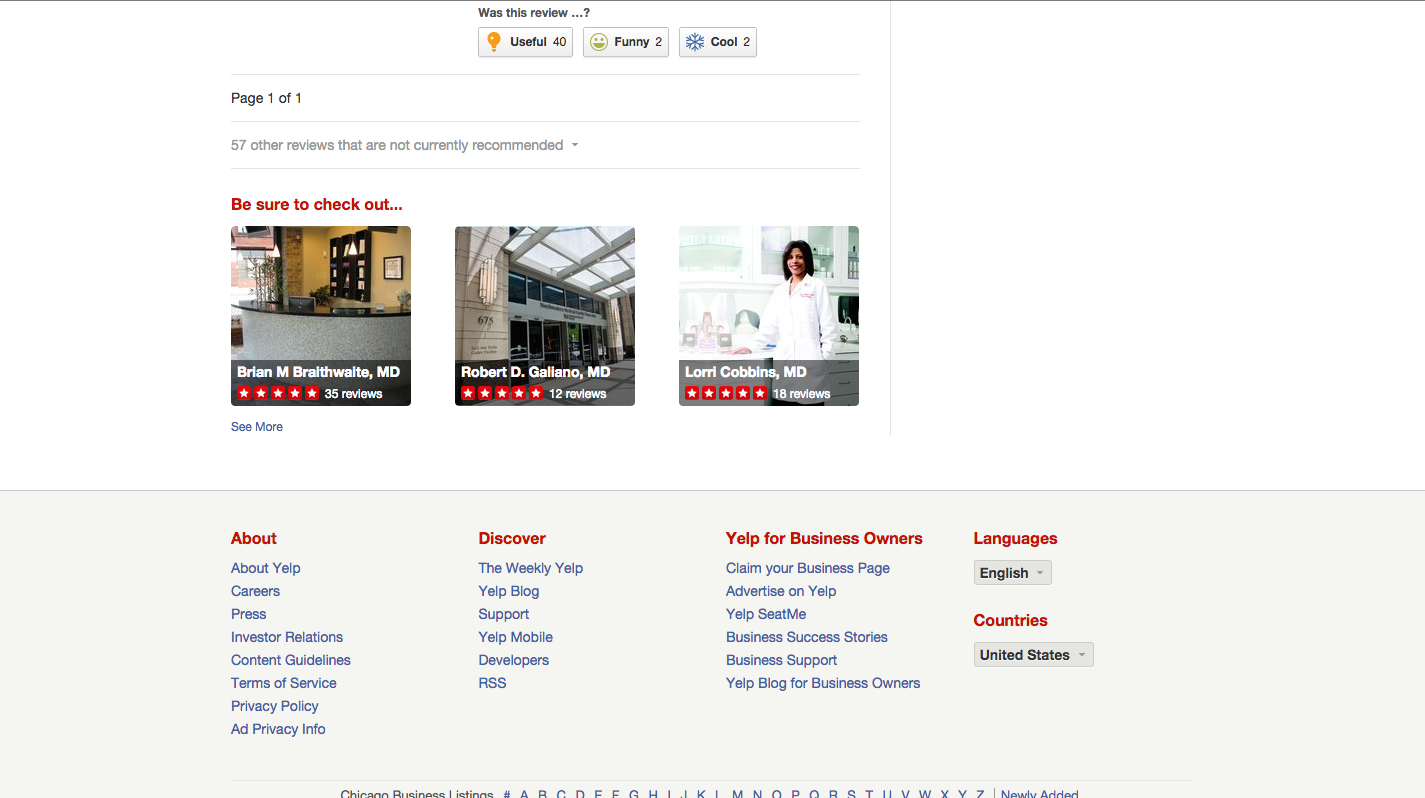1425x798 pixels.
Task: Click the '12 reviews' count
Action: (x=577, y=394)
